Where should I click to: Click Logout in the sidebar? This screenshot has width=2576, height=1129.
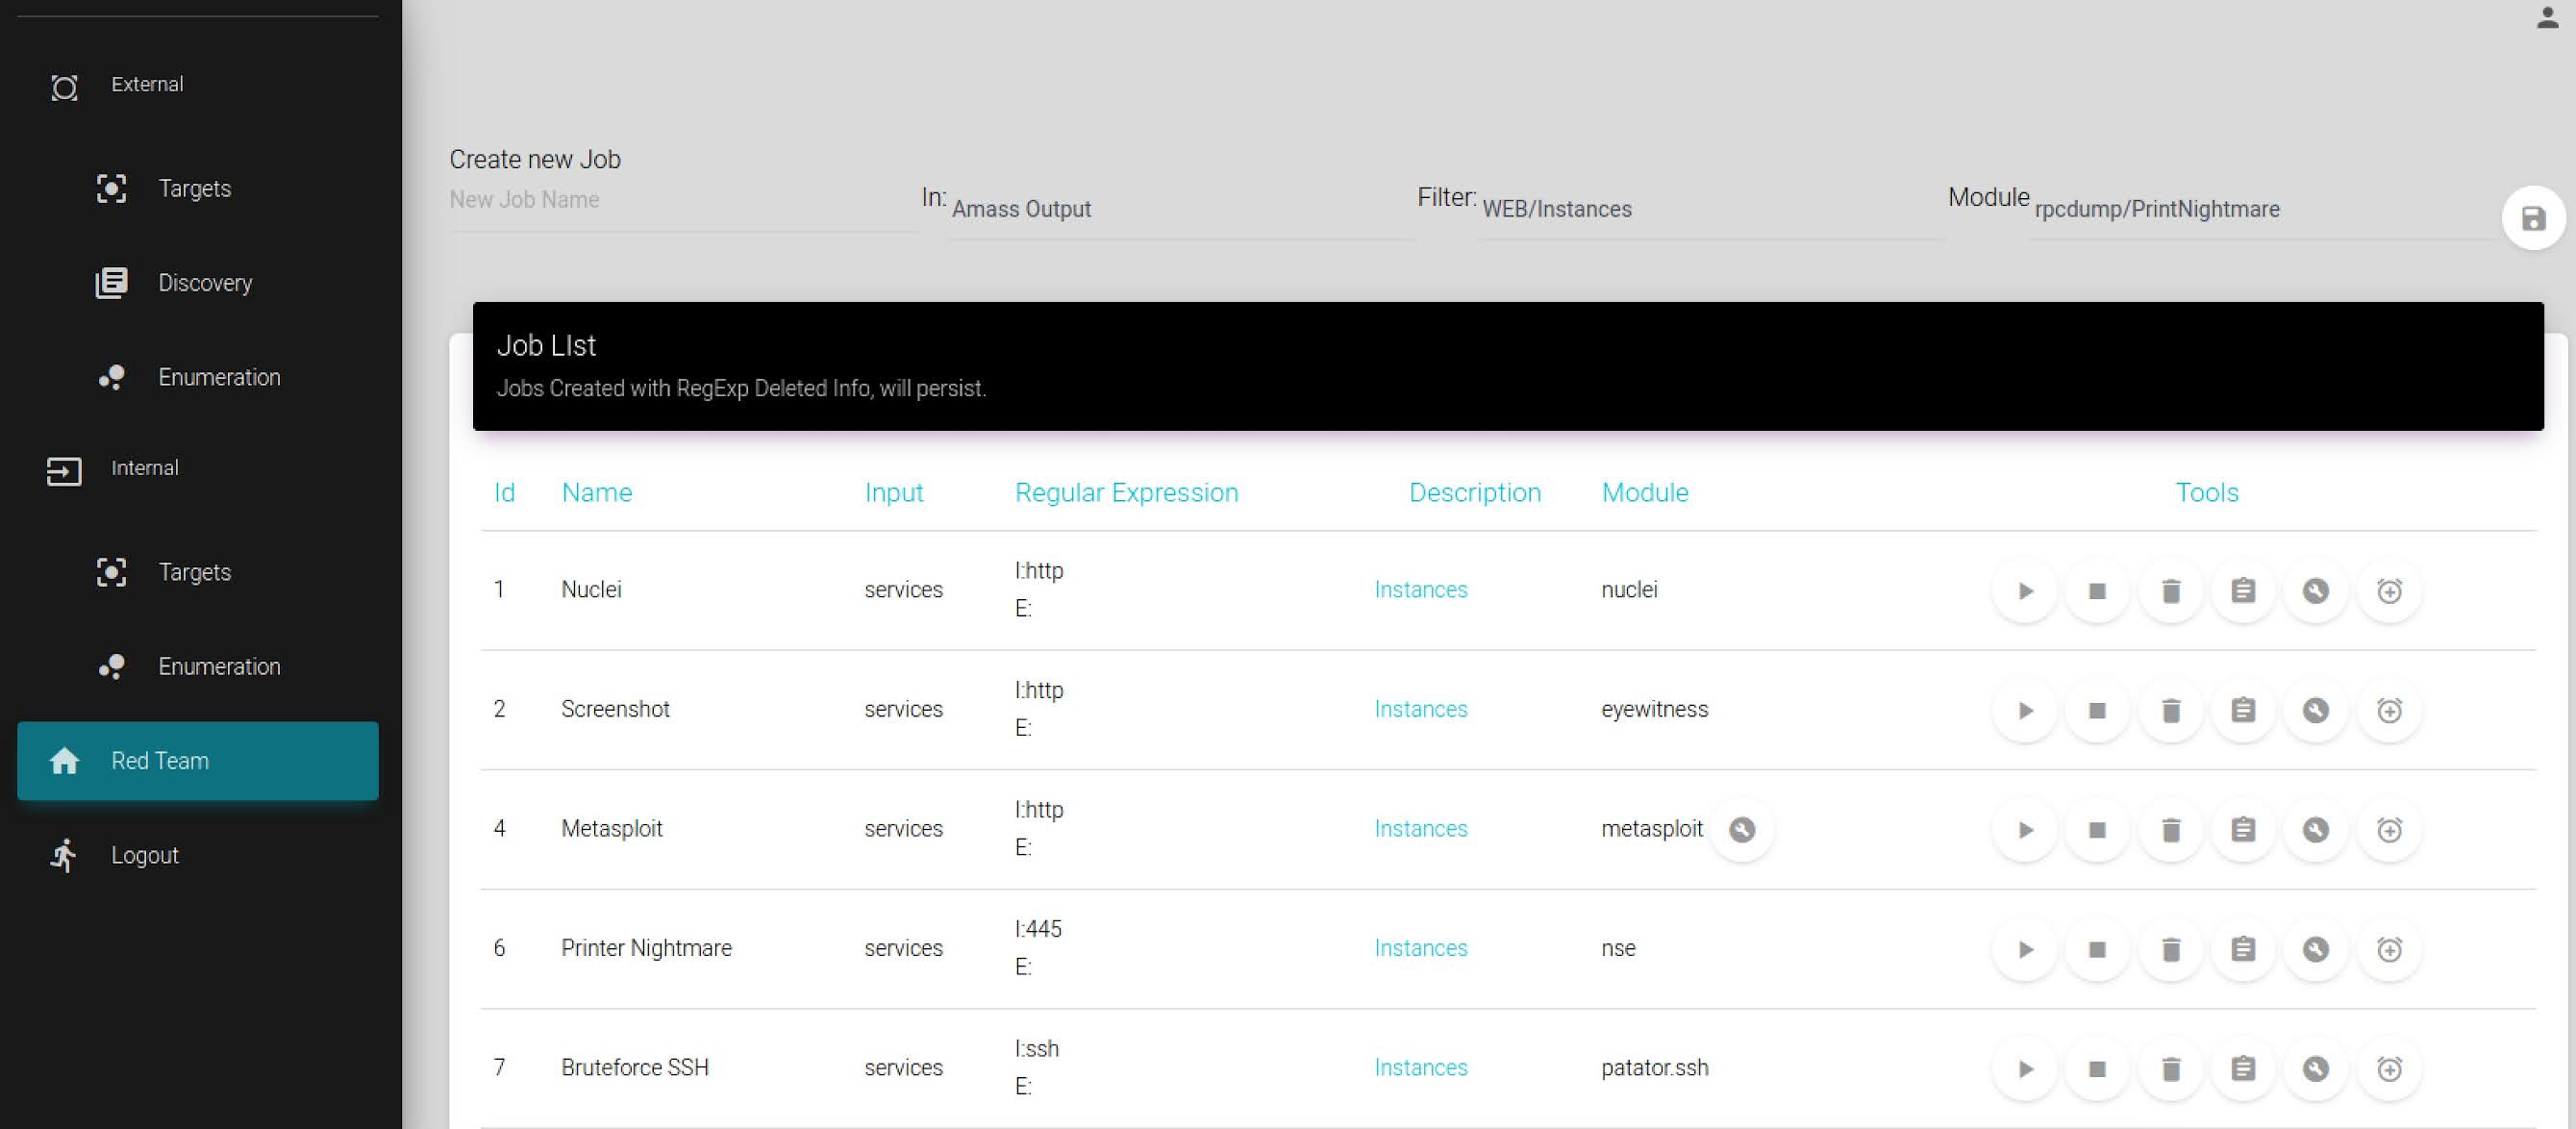pos(145,856)
